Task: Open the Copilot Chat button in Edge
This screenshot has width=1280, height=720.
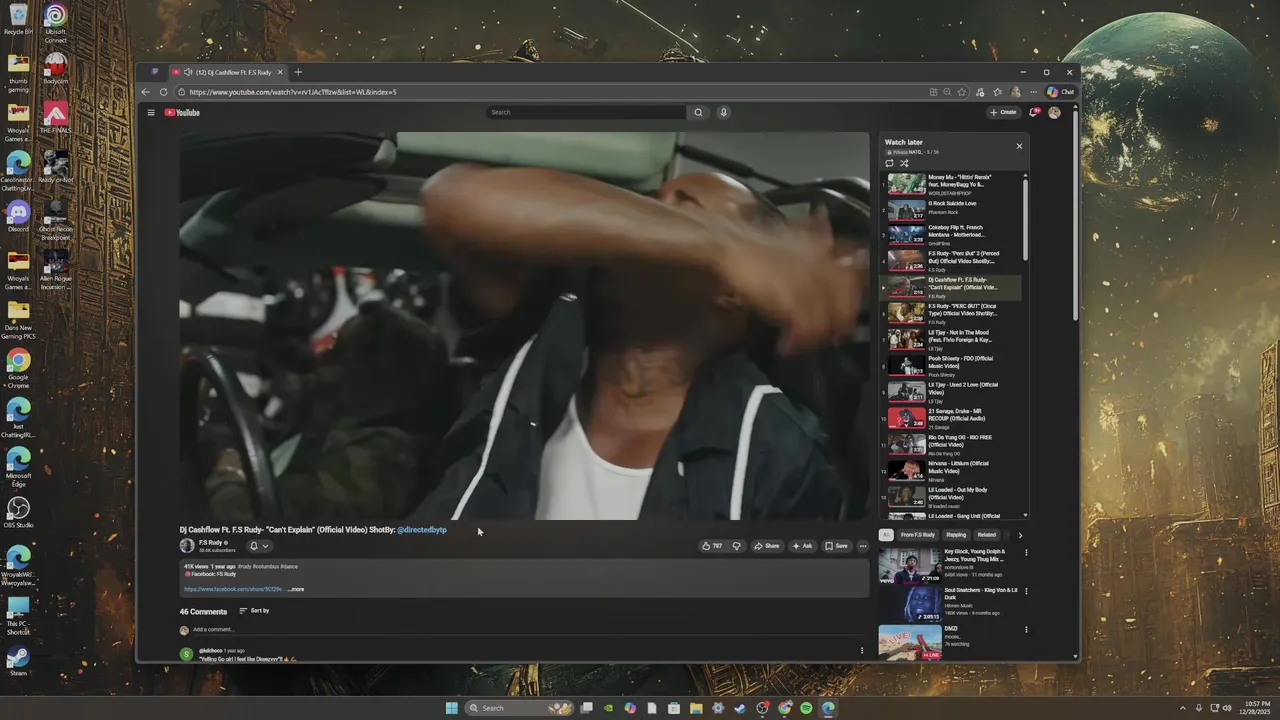Action: [1061, 92]
